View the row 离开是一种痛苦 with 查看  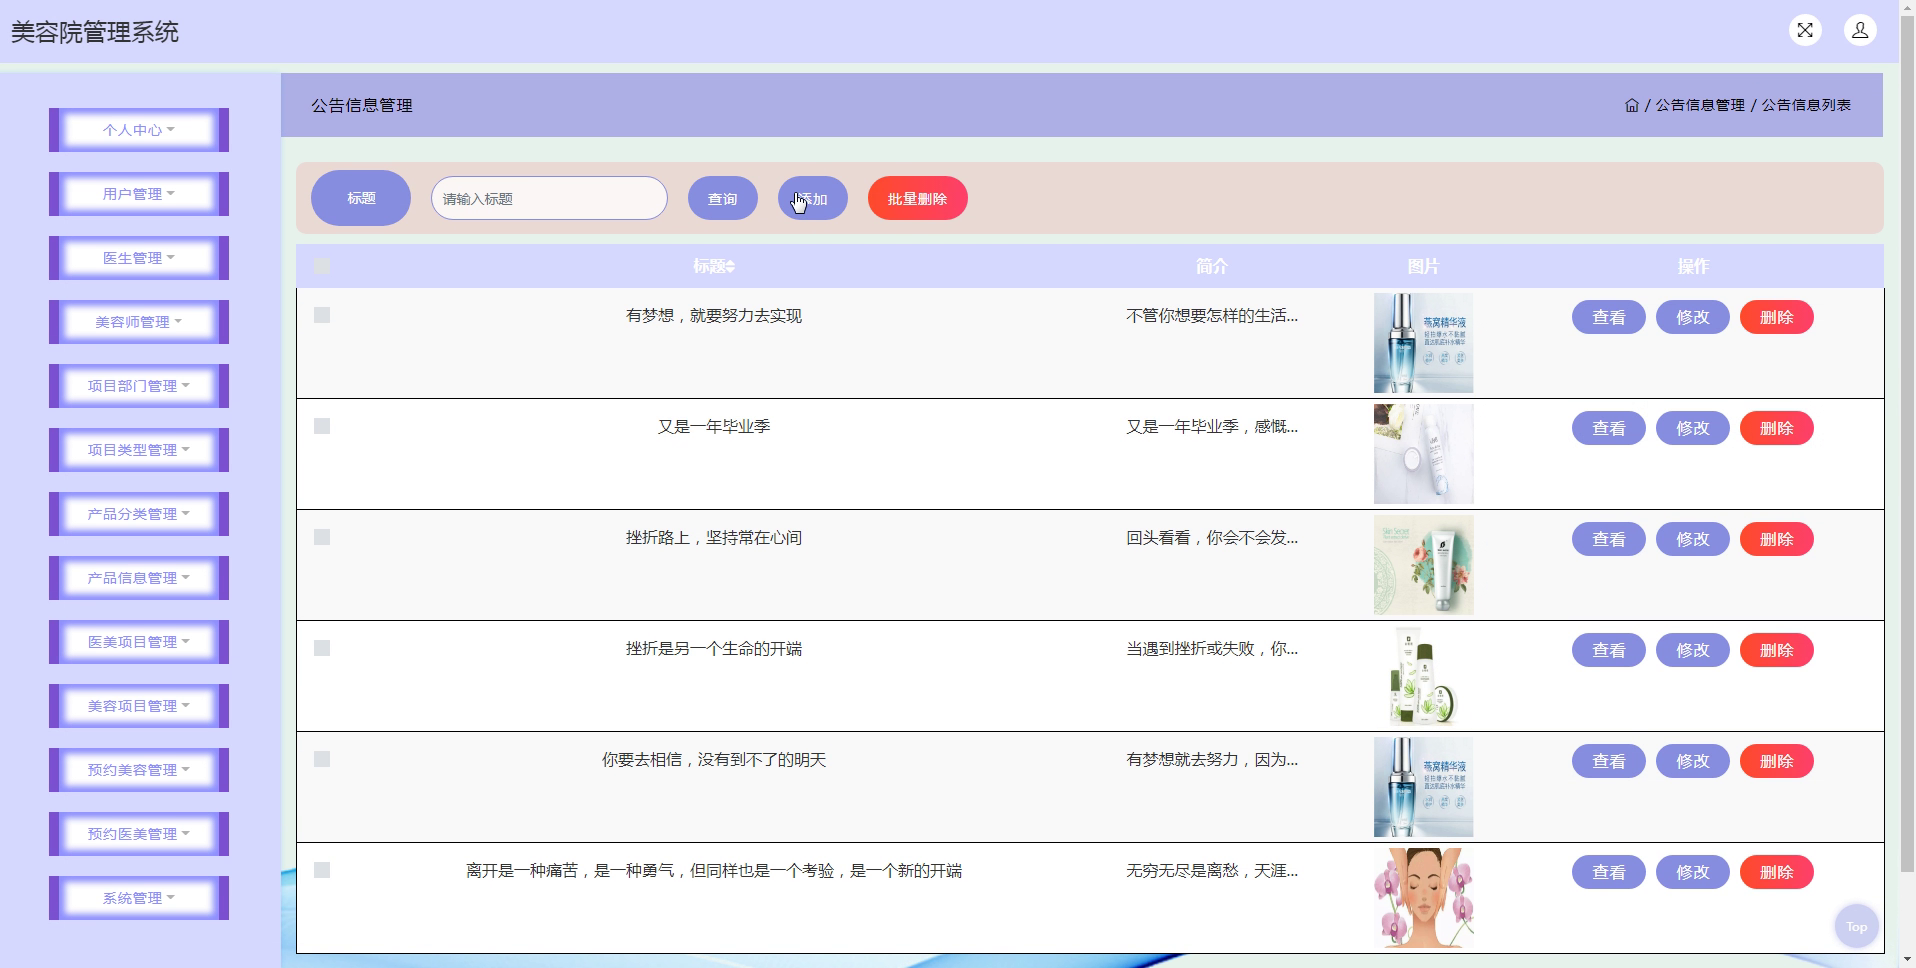tap(1609, 872)
